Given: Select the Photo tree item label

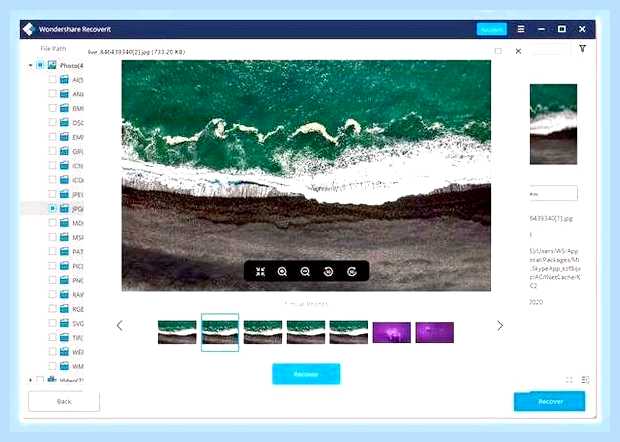Looking at the screenshot, I should [72, 65].
